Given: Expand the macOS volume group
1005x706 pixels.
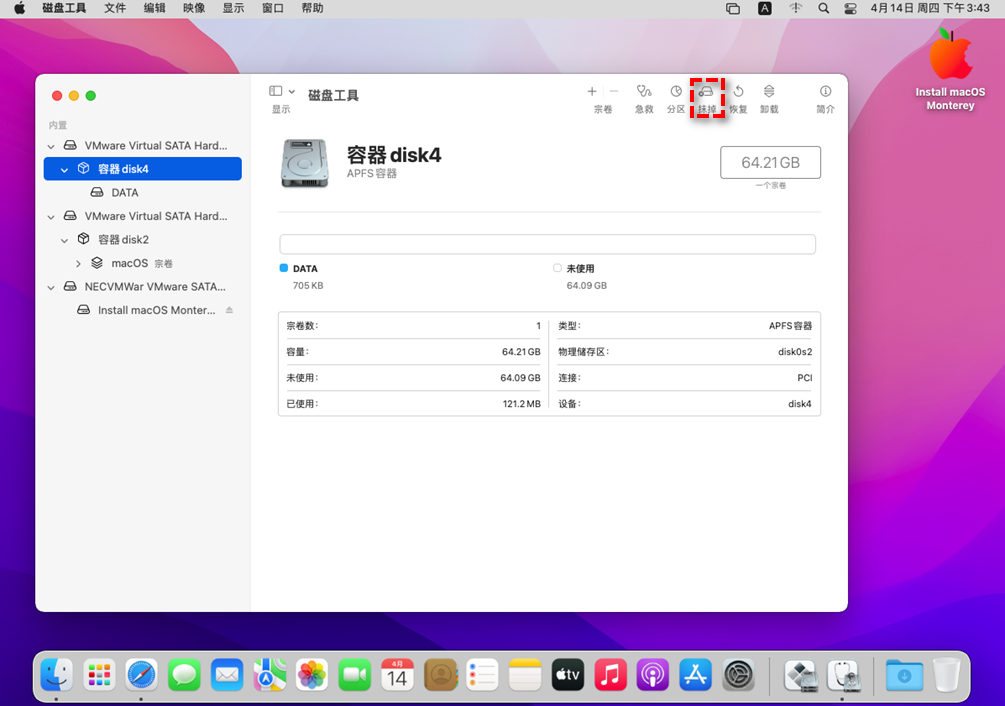Looking at the screenshot, I should point(78,263).
